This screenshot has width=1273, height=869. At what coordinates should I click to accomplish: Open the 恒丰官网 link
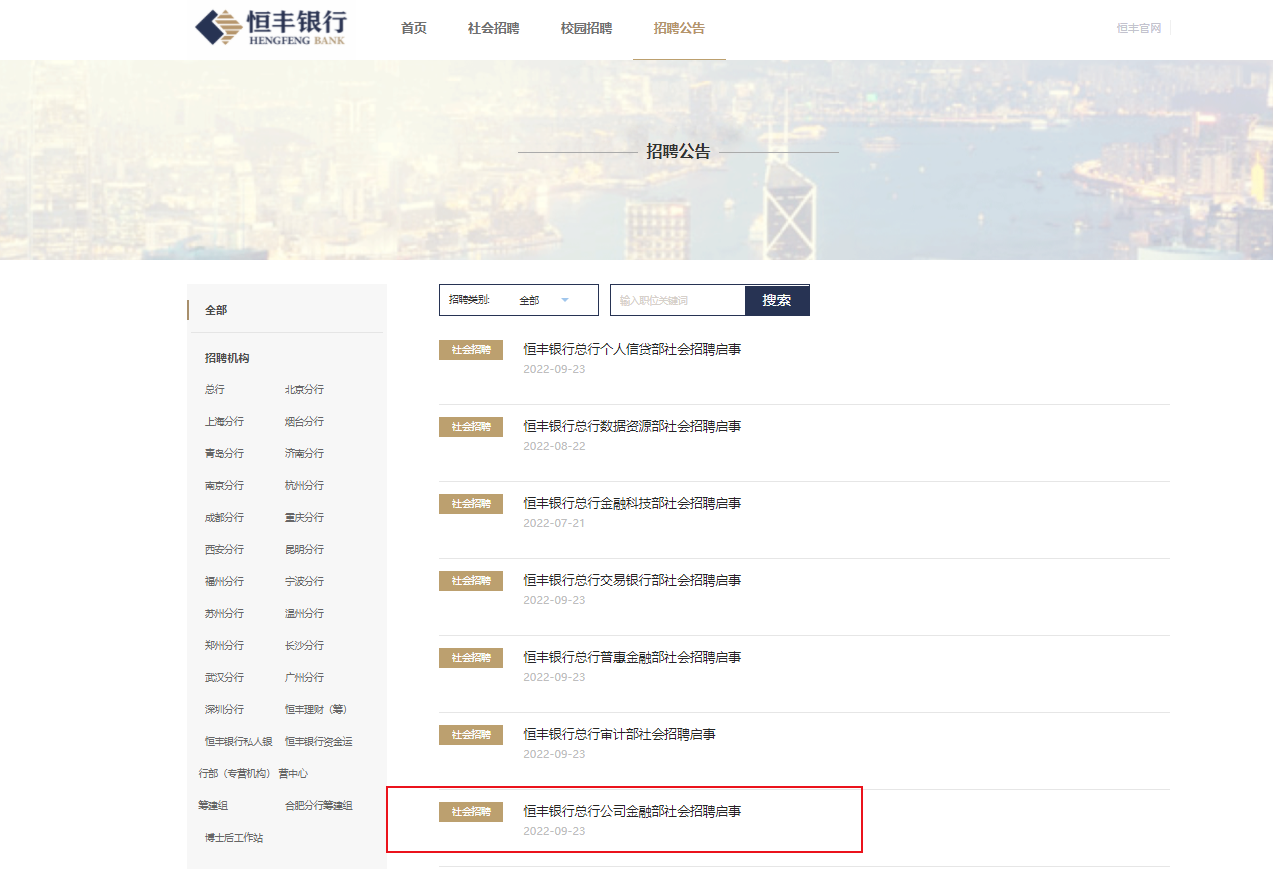(1139, 28)
